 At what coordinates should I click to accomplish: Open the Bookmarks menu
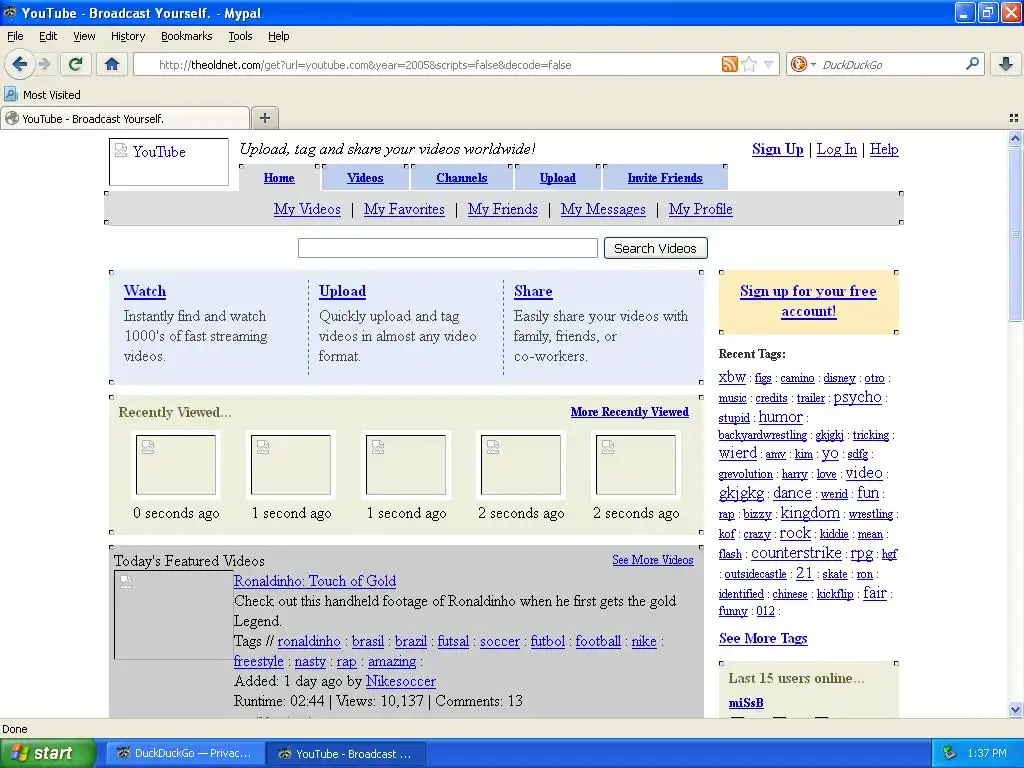click(x=187, y=36)
